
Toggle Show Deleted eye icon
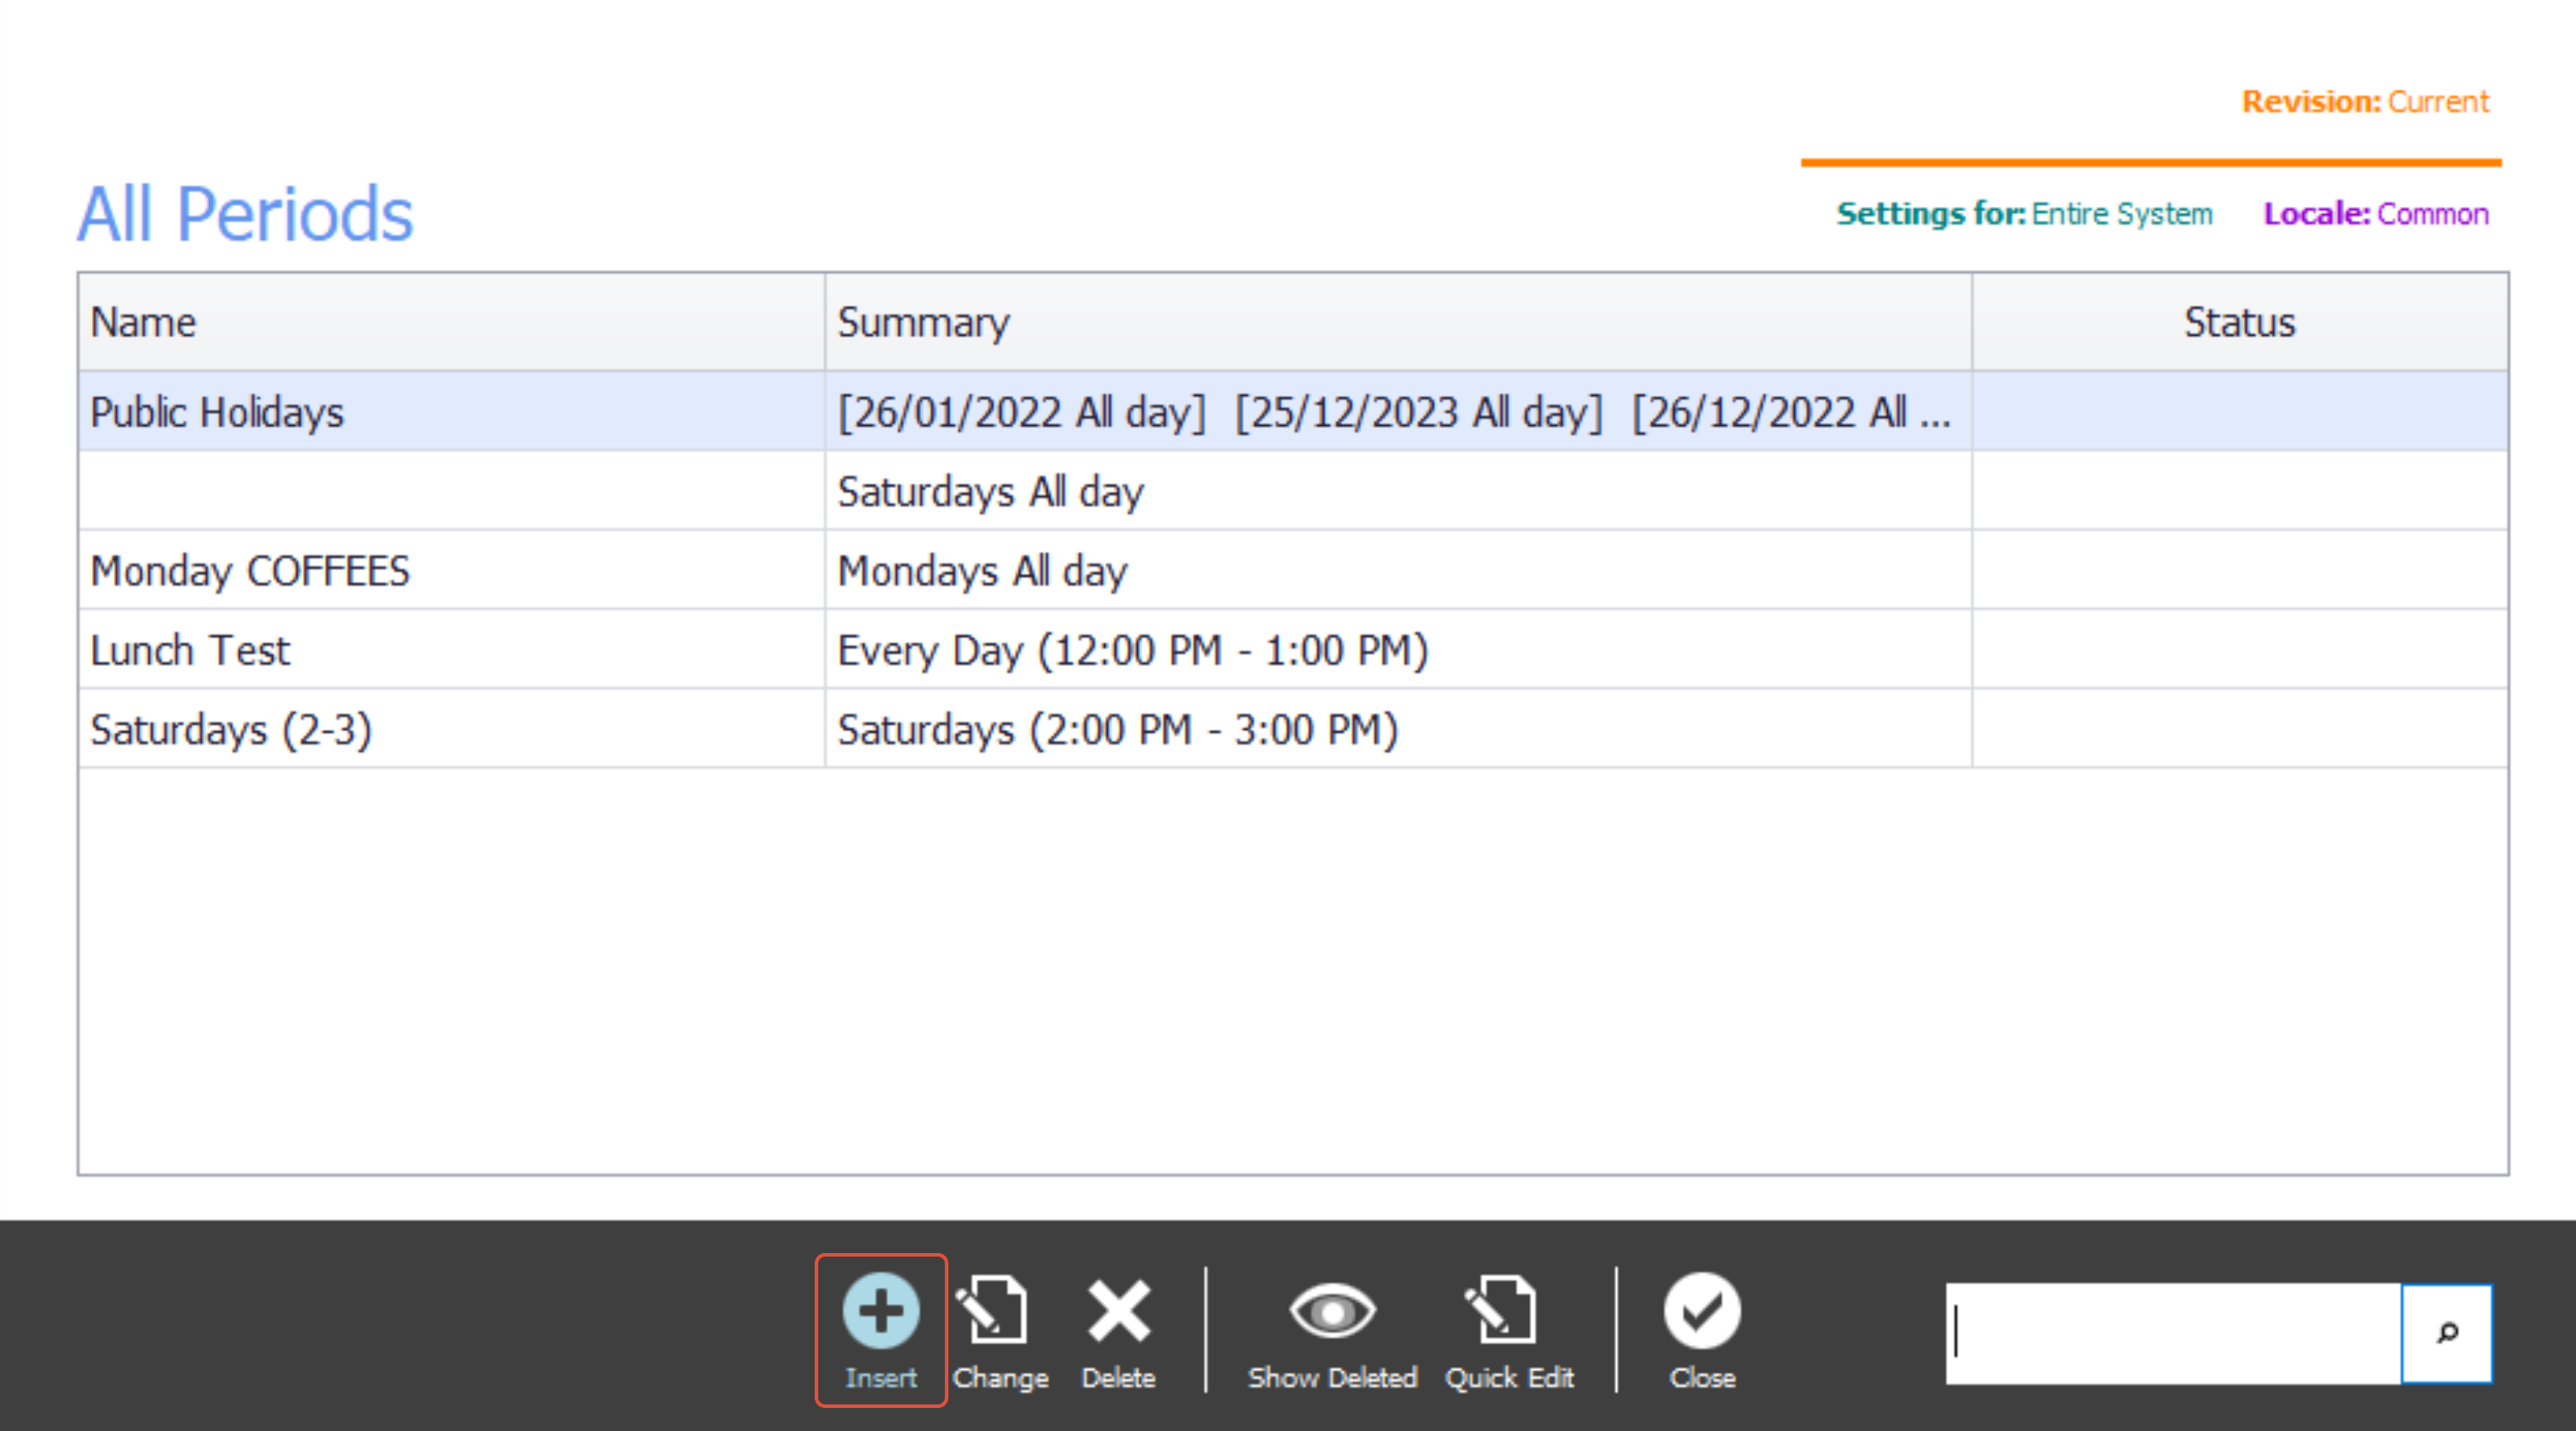pos(1332,1311)
